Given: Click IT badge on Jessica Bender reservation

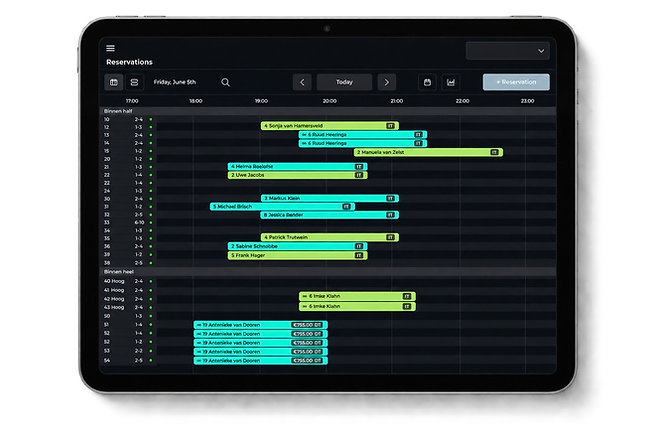Looking at the screenshot, I should tap(390, 215).
